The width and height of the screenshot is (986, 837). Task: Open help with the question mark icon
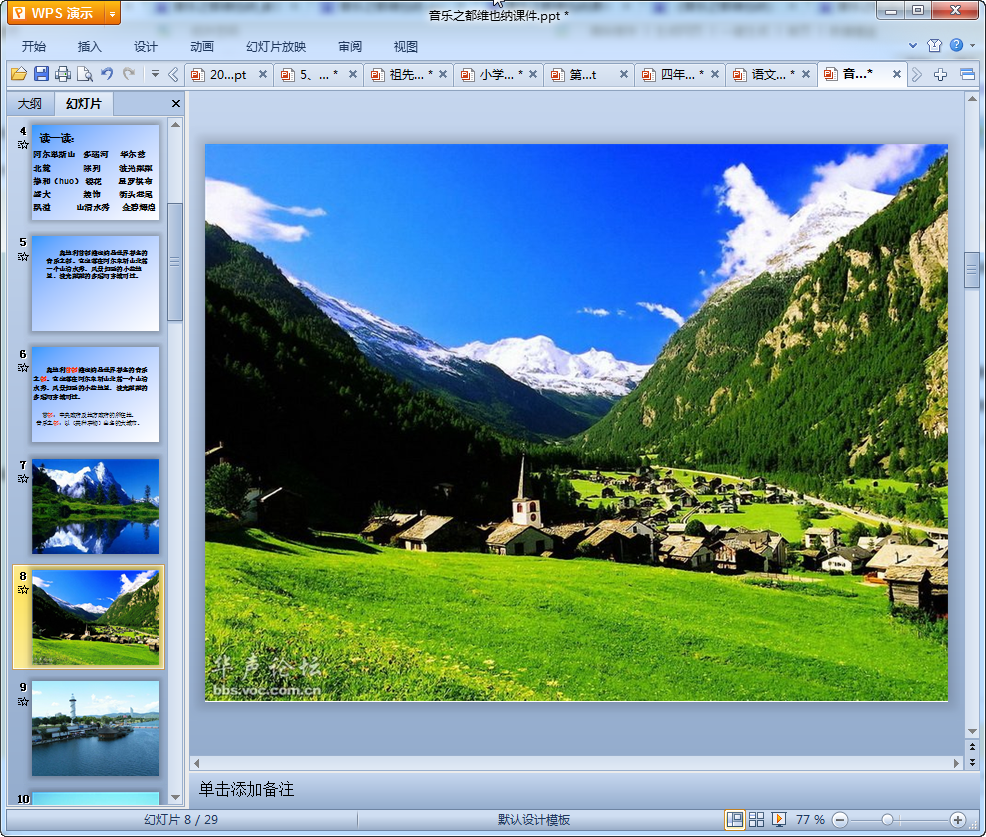(x=956, y=45)
